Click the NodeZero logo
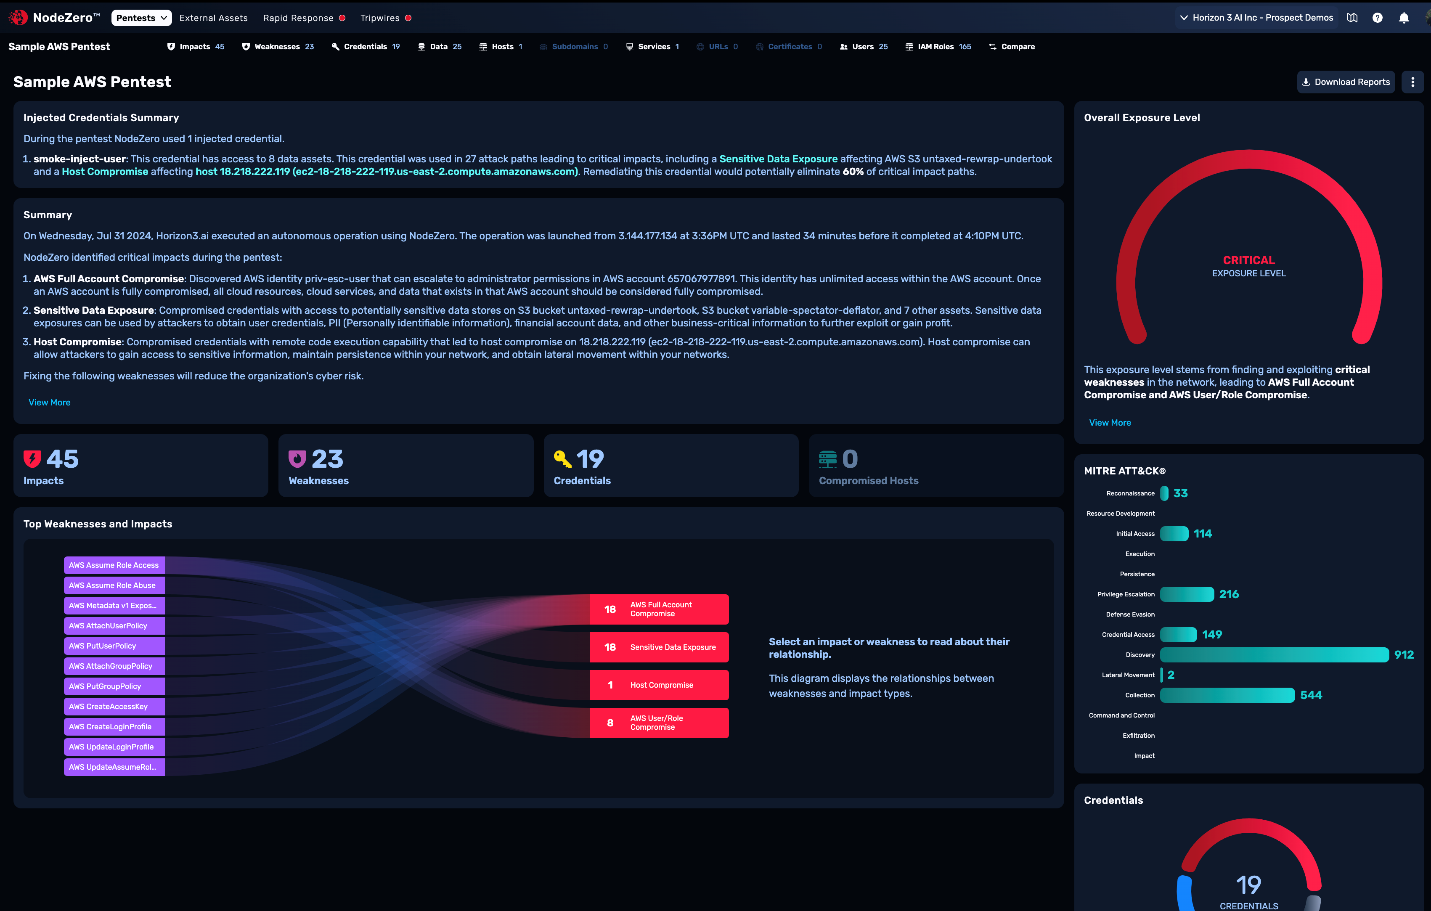This screenshot has height=911, width=1431. (x=55, y=17)
